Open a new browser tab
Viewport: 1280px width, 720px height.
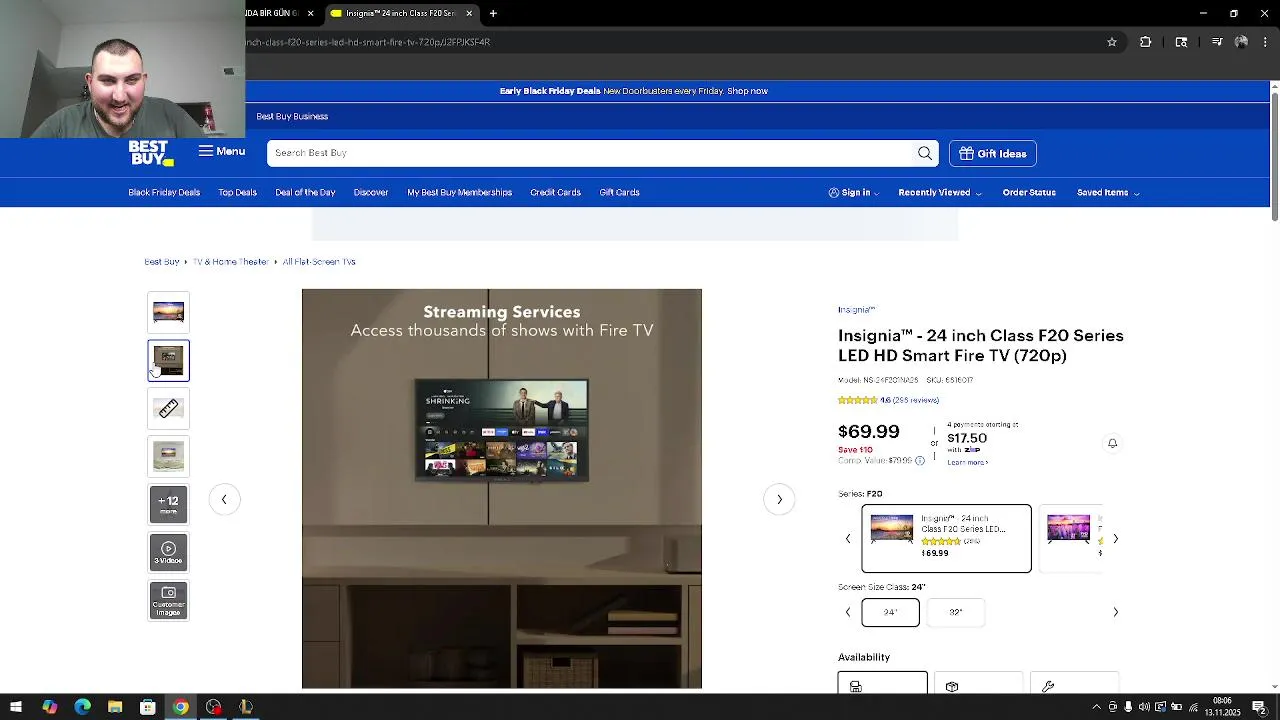pos(493,13)
